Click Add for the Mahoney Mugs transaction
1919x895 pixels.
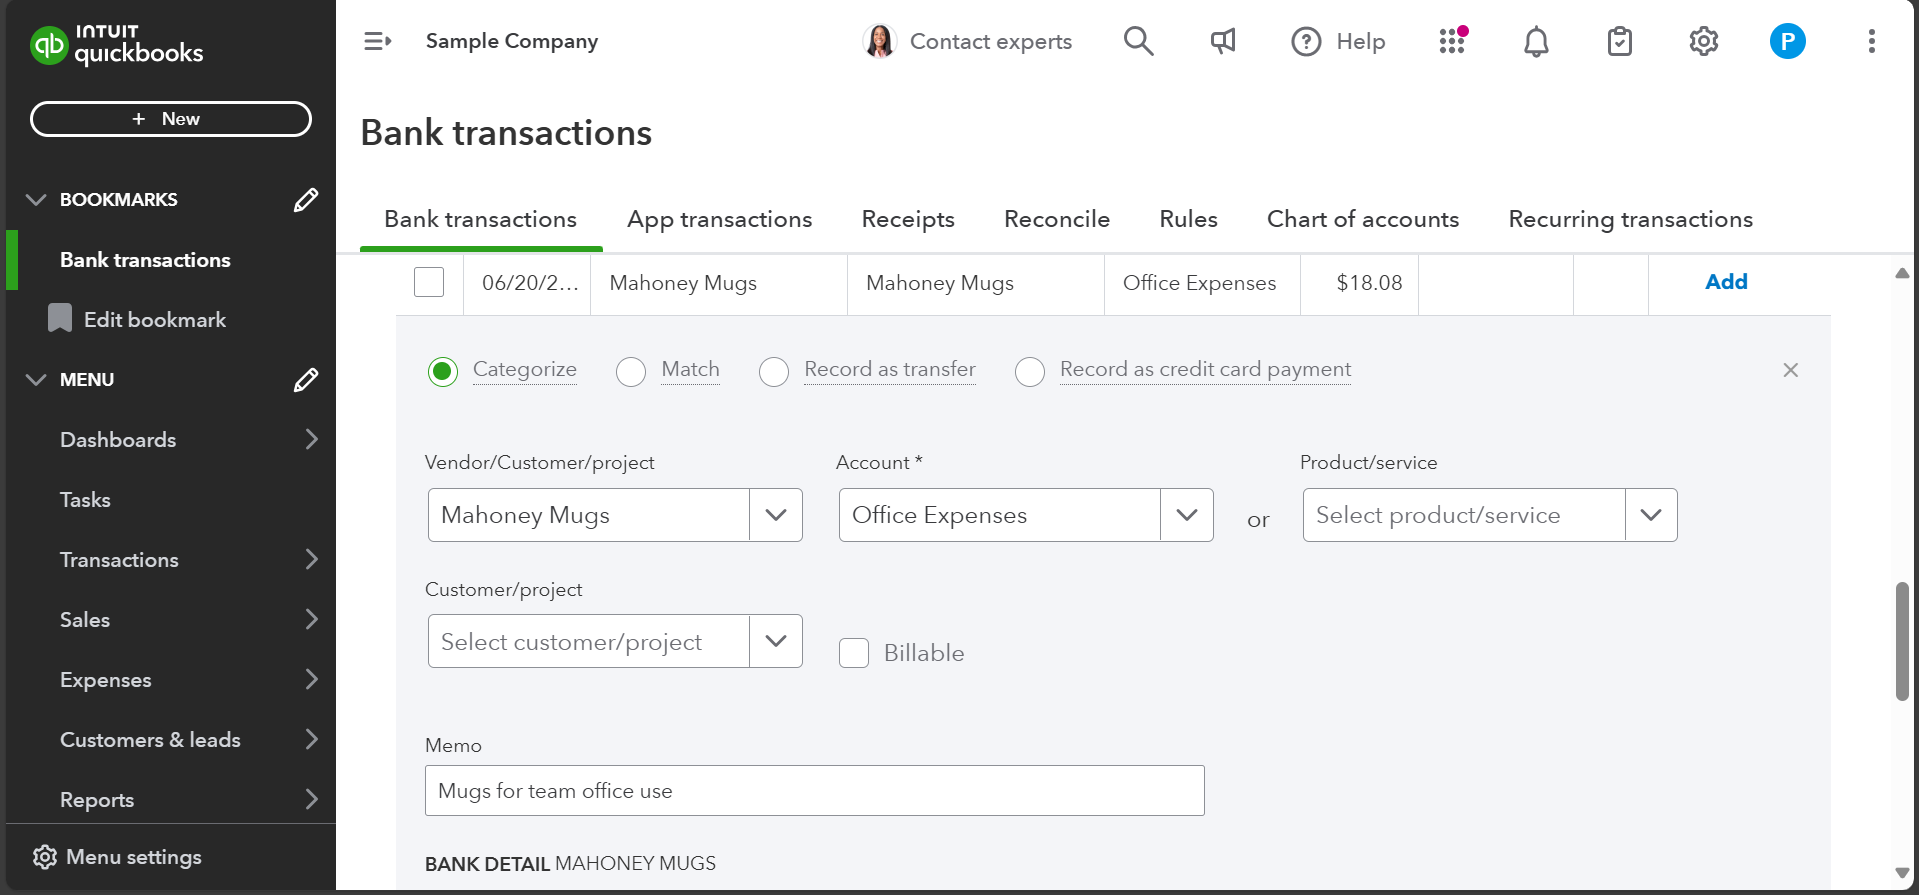click(x=1725, y=282)
